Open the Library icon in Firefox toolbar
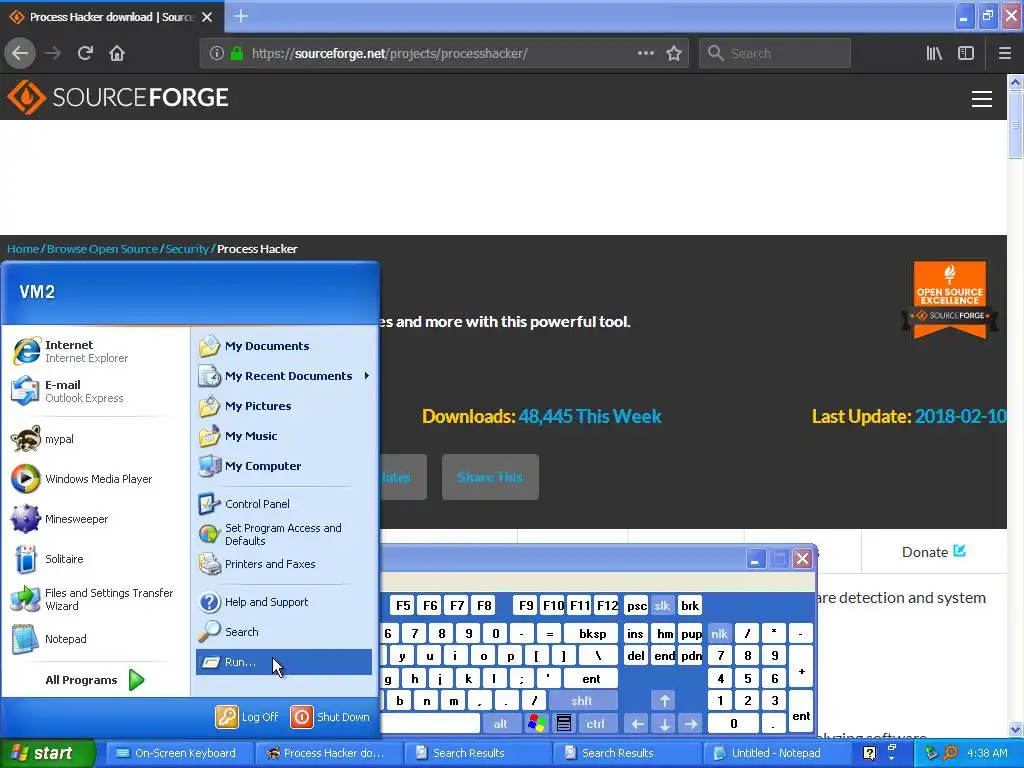The height and width of the screenshot is (768, 1024). pos(934,53)
